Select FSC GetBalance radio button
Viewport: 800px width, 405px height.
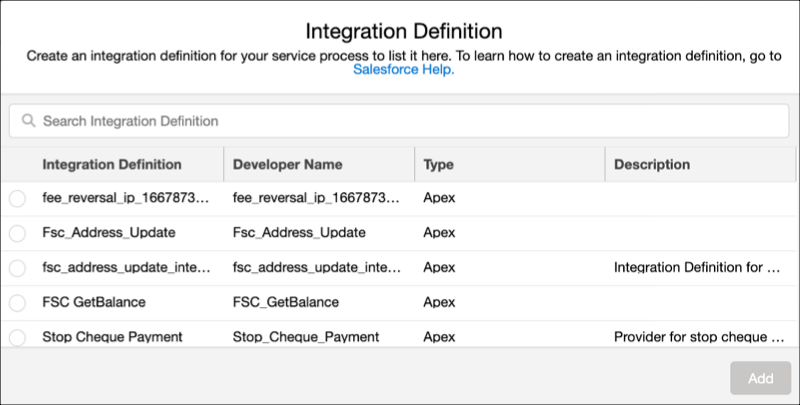tap(17, 302)
